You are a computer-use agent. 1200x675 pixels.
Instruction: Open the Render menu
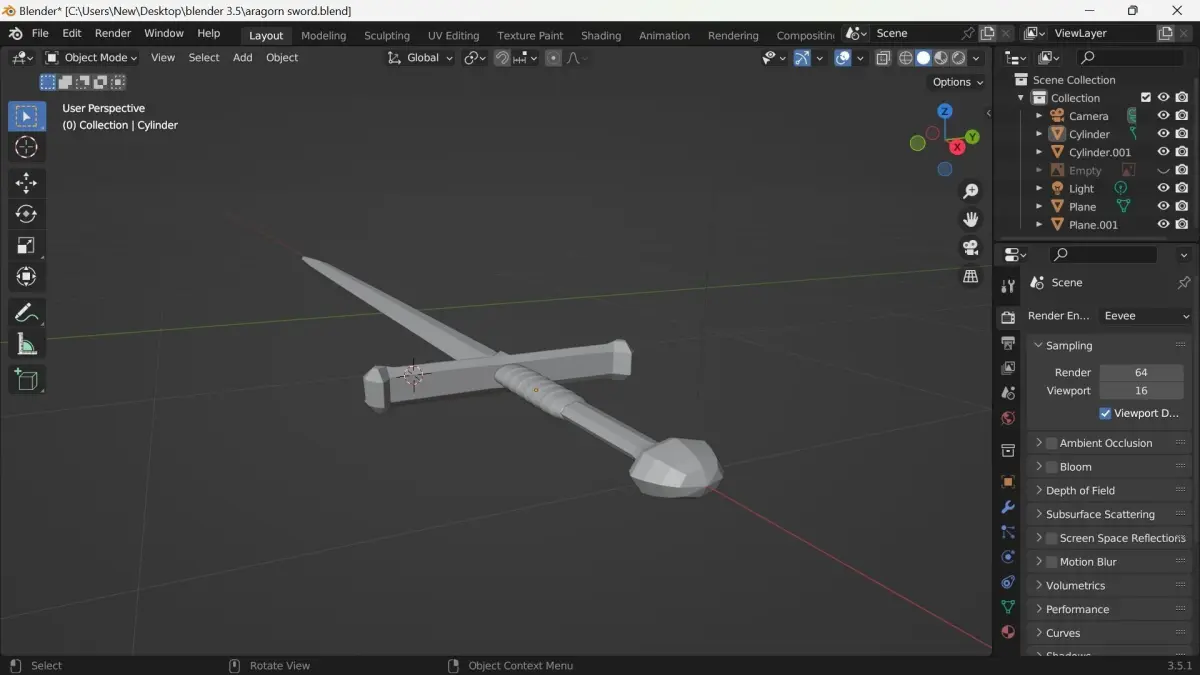tap(113, 33)
